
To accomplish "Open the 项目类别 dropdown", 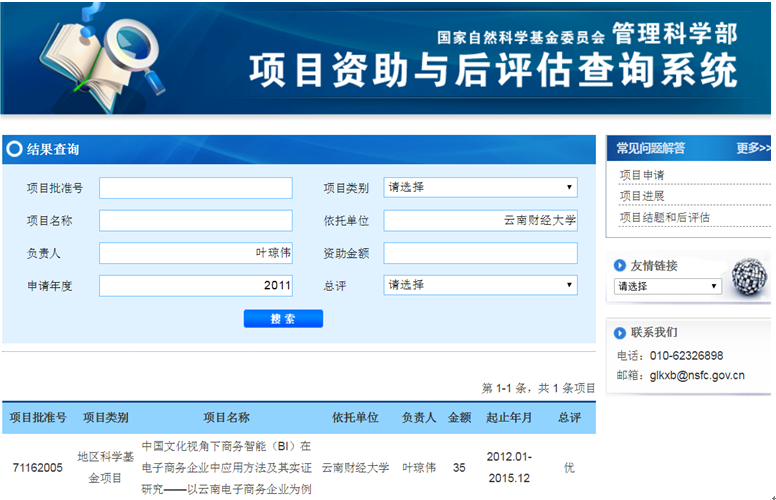I will [x=480, y=188].
